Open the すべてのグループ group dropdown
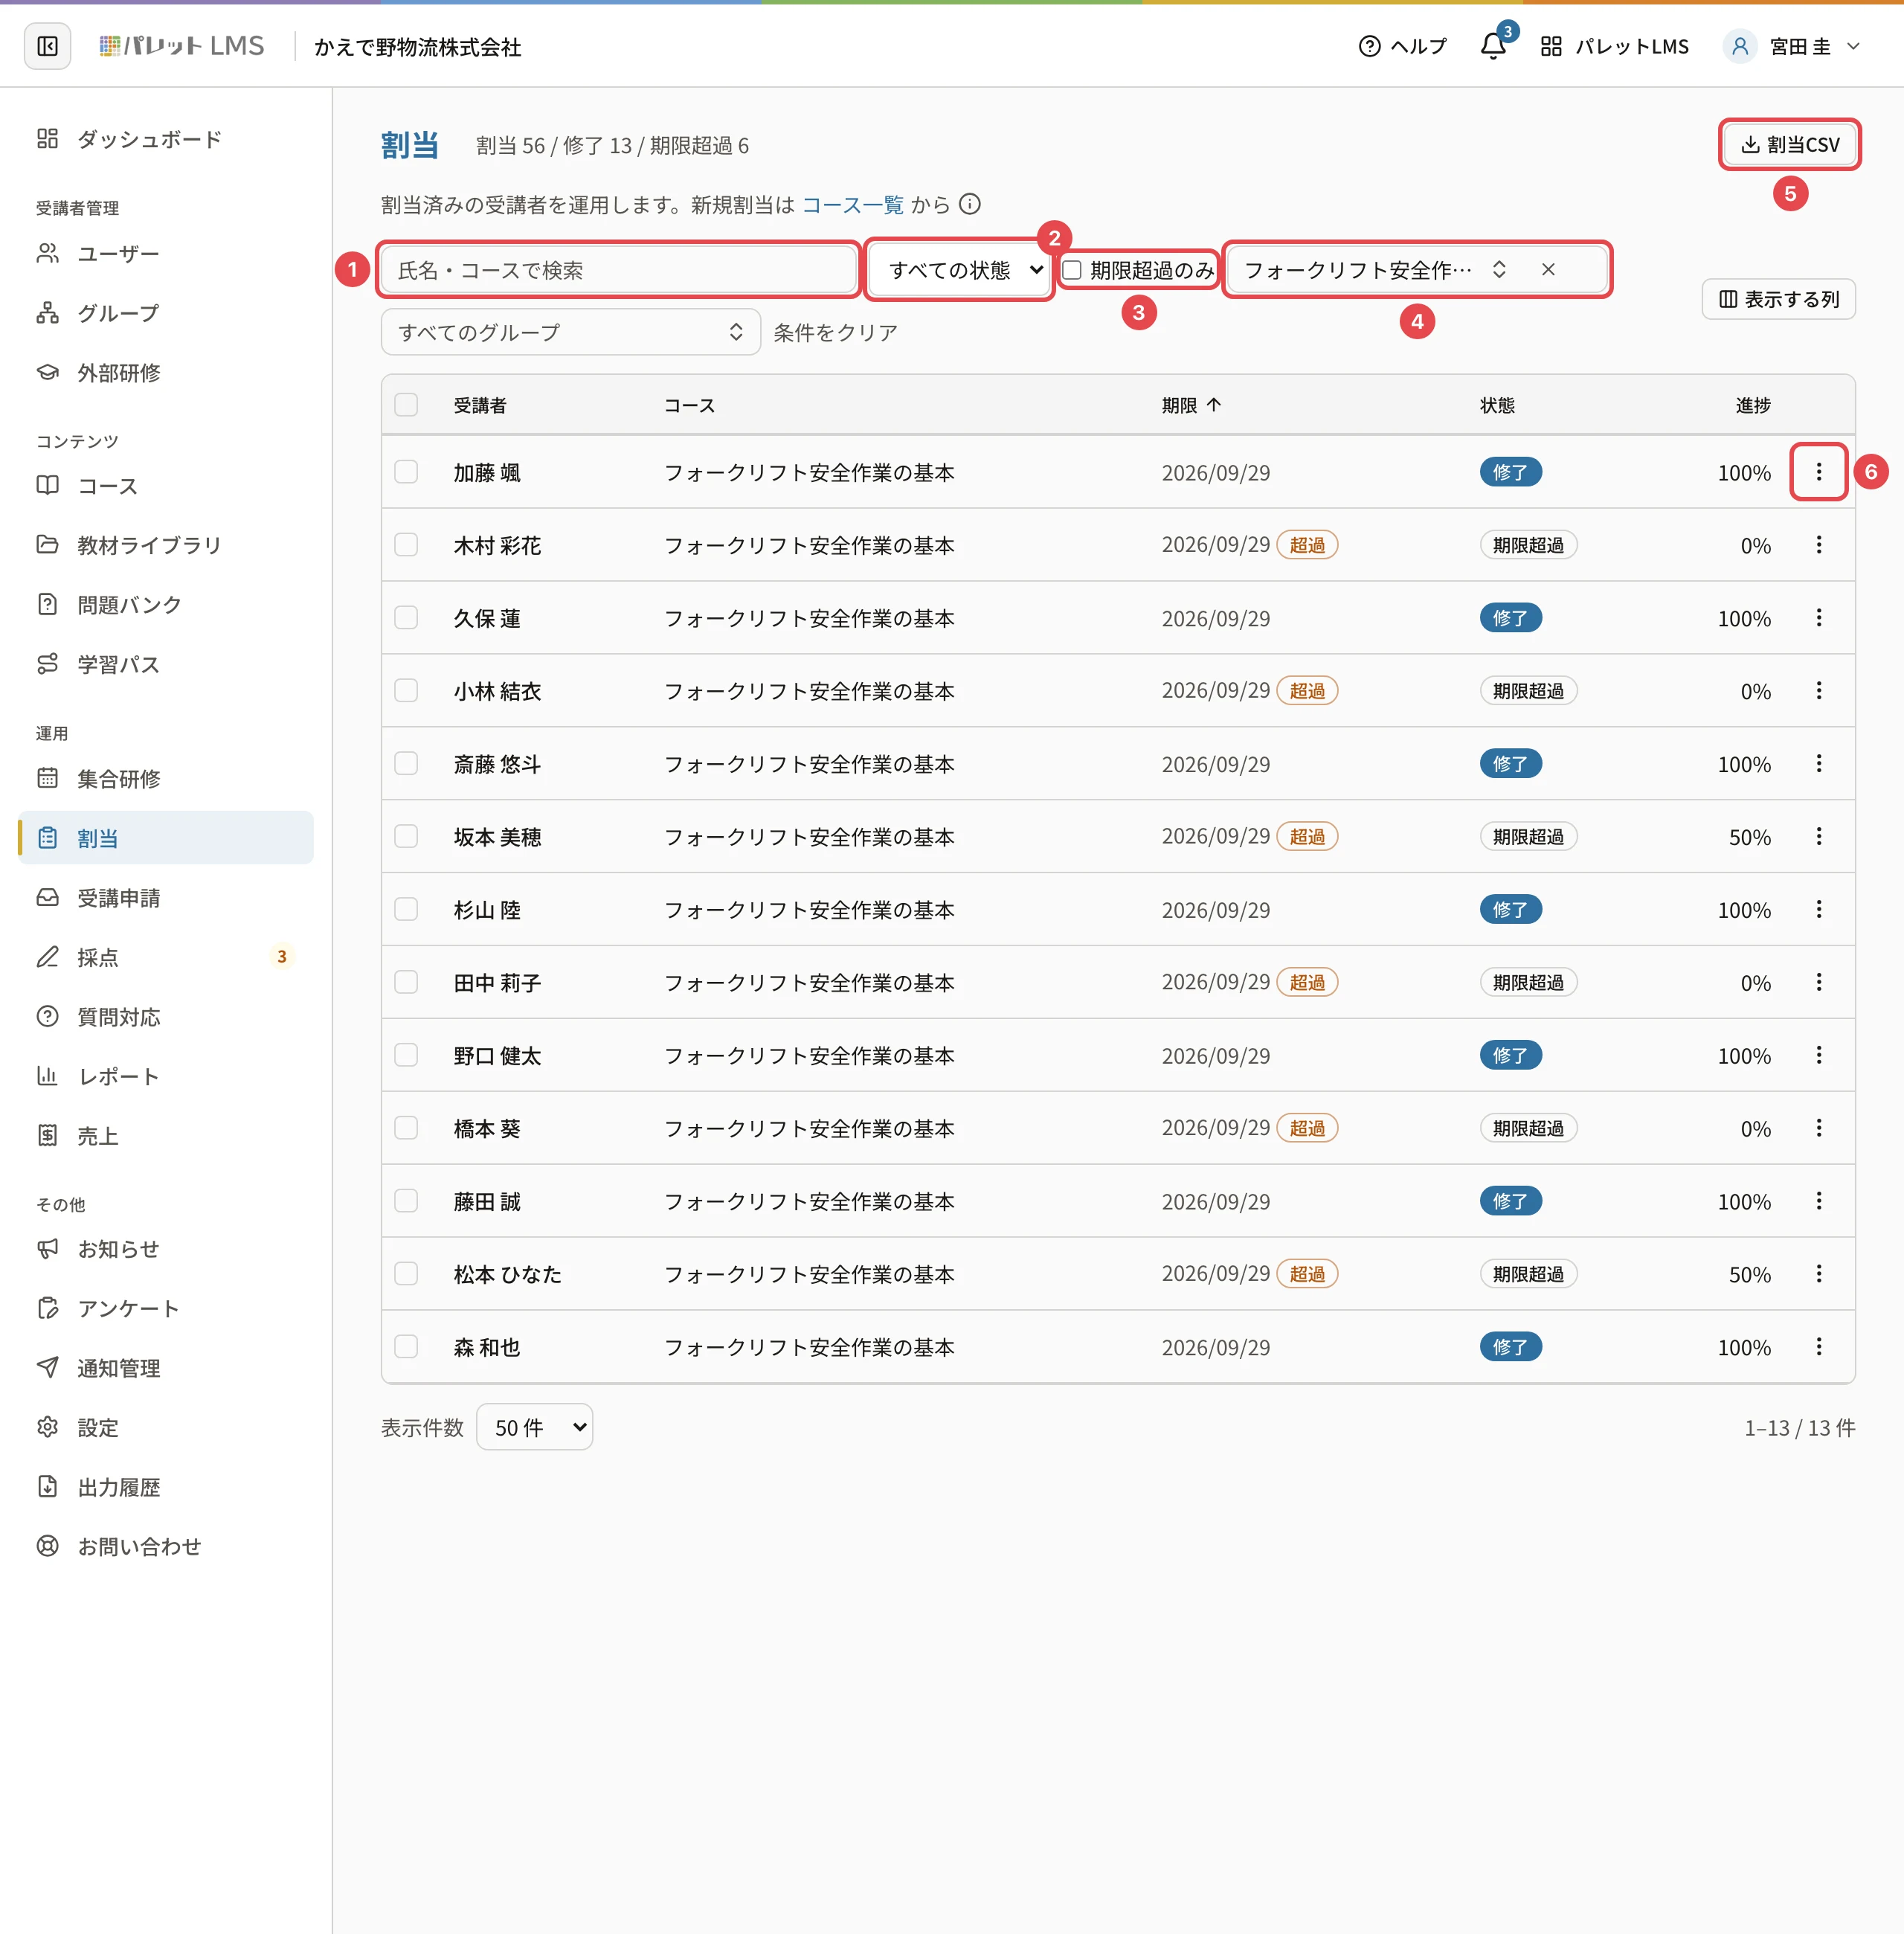1904x1934 pixels. click(x=570, y=332)
